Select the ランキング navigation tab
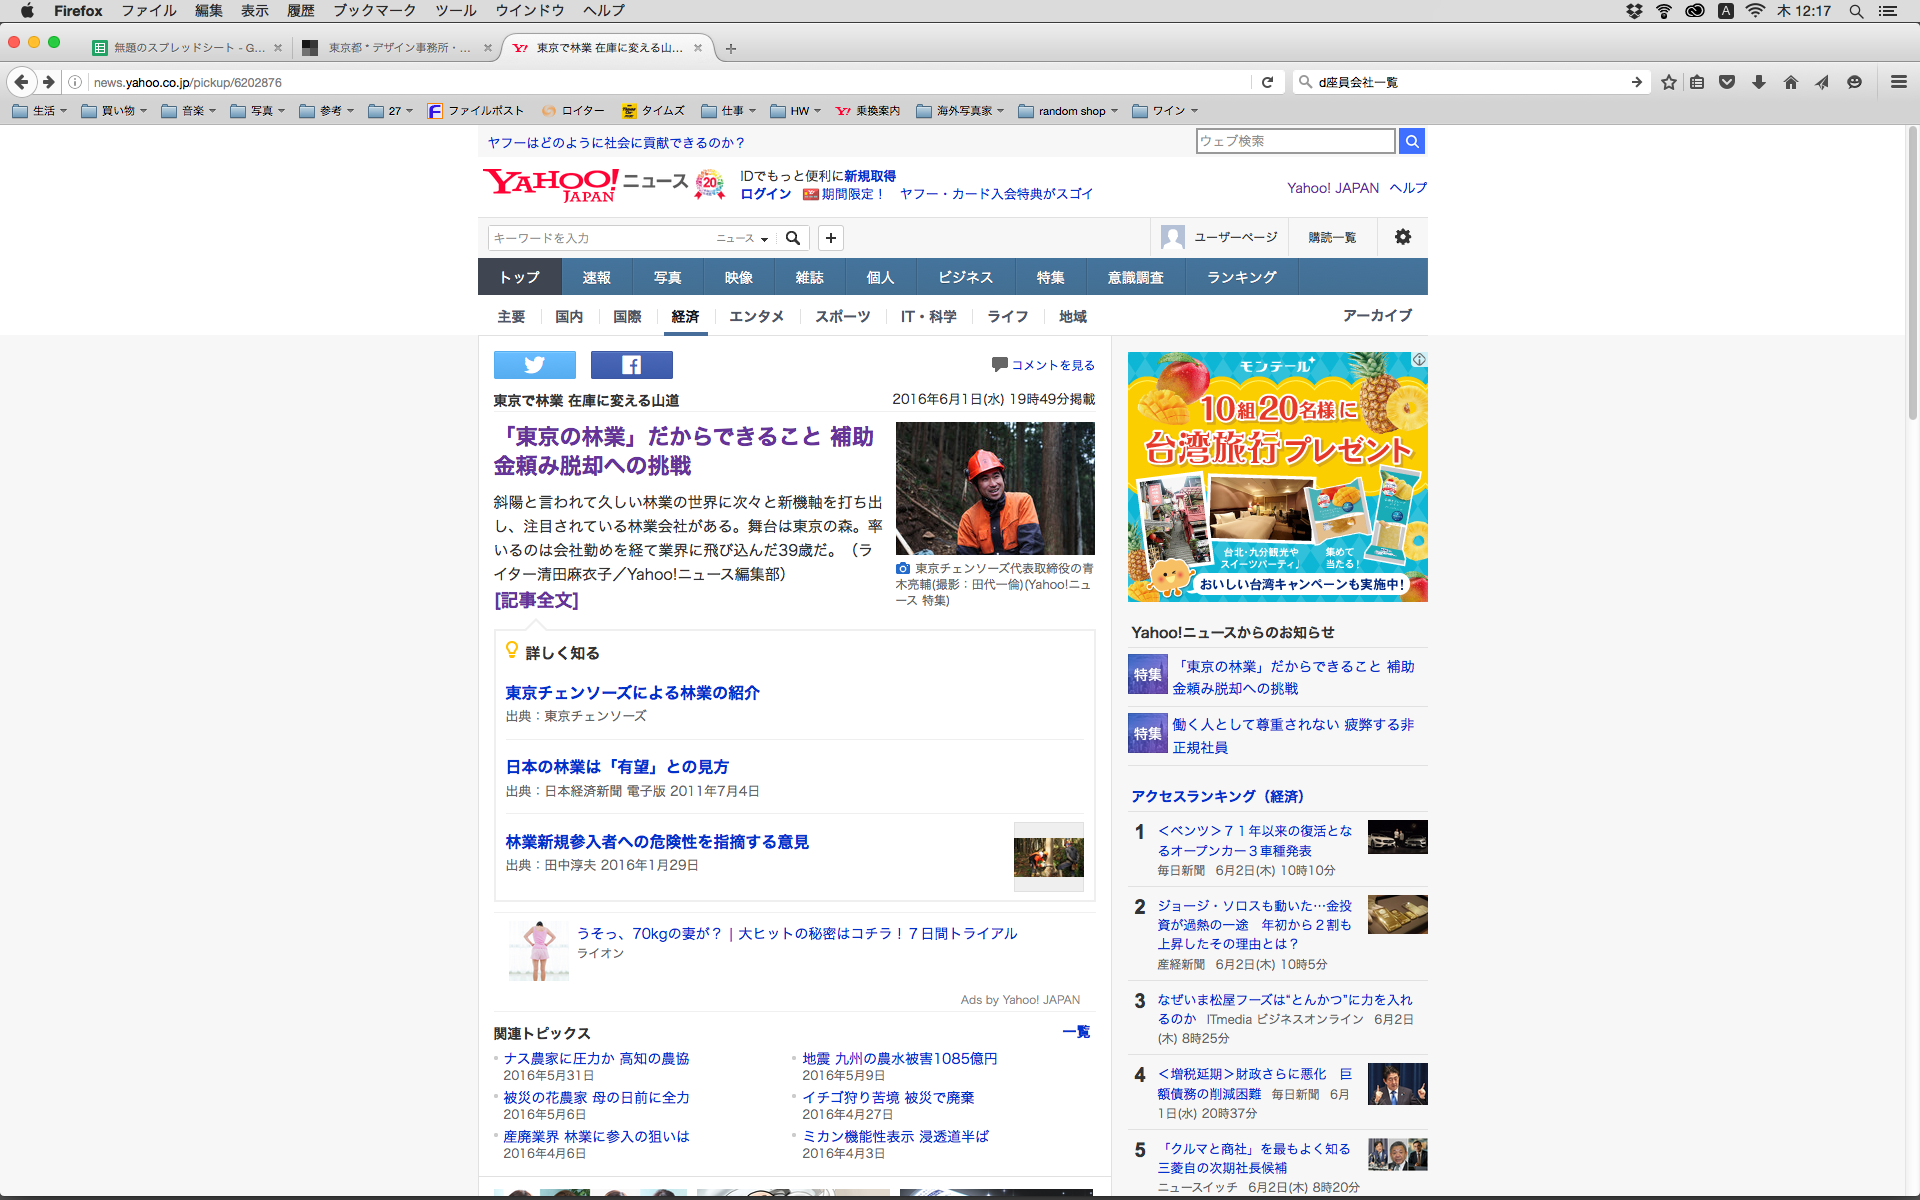The width and height of the screenshot is (1920, 1200). [1241, 277]
